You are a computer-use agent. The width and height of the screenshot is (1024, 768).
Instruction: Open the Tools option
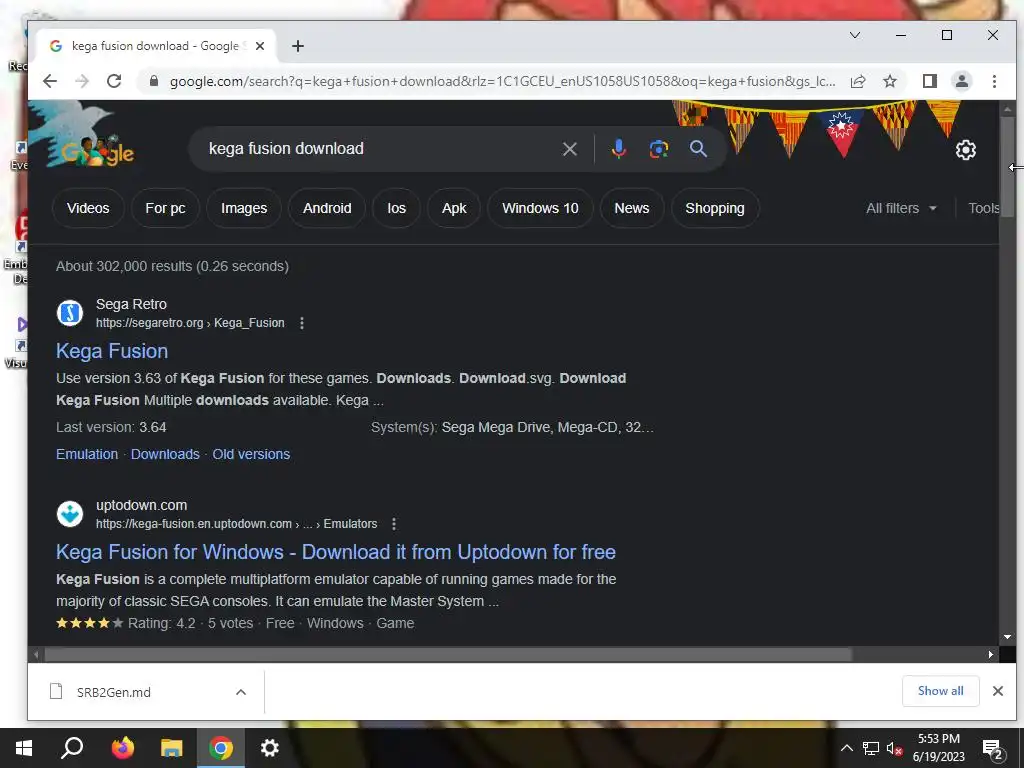[x=984, y=208]
